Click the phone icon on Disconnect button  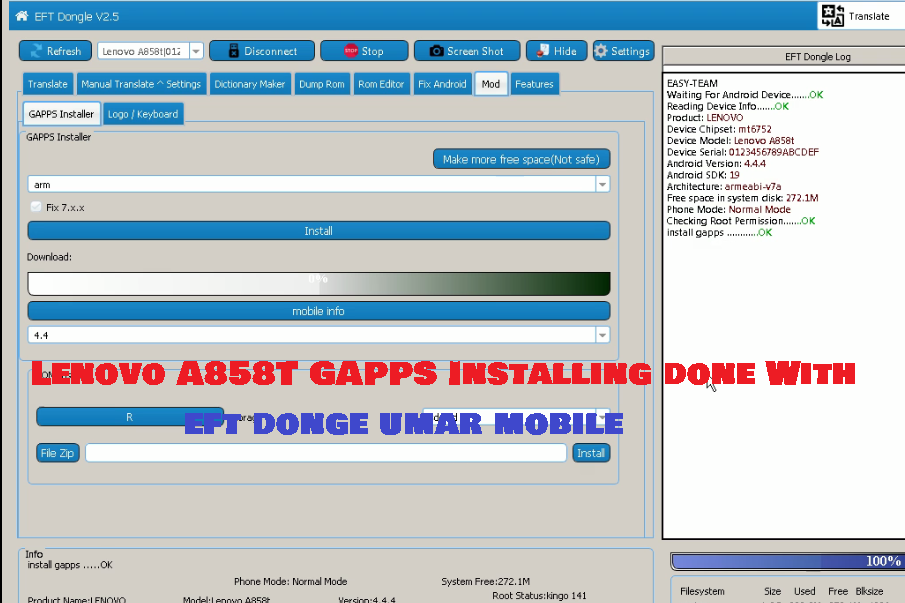click(233, 51)
